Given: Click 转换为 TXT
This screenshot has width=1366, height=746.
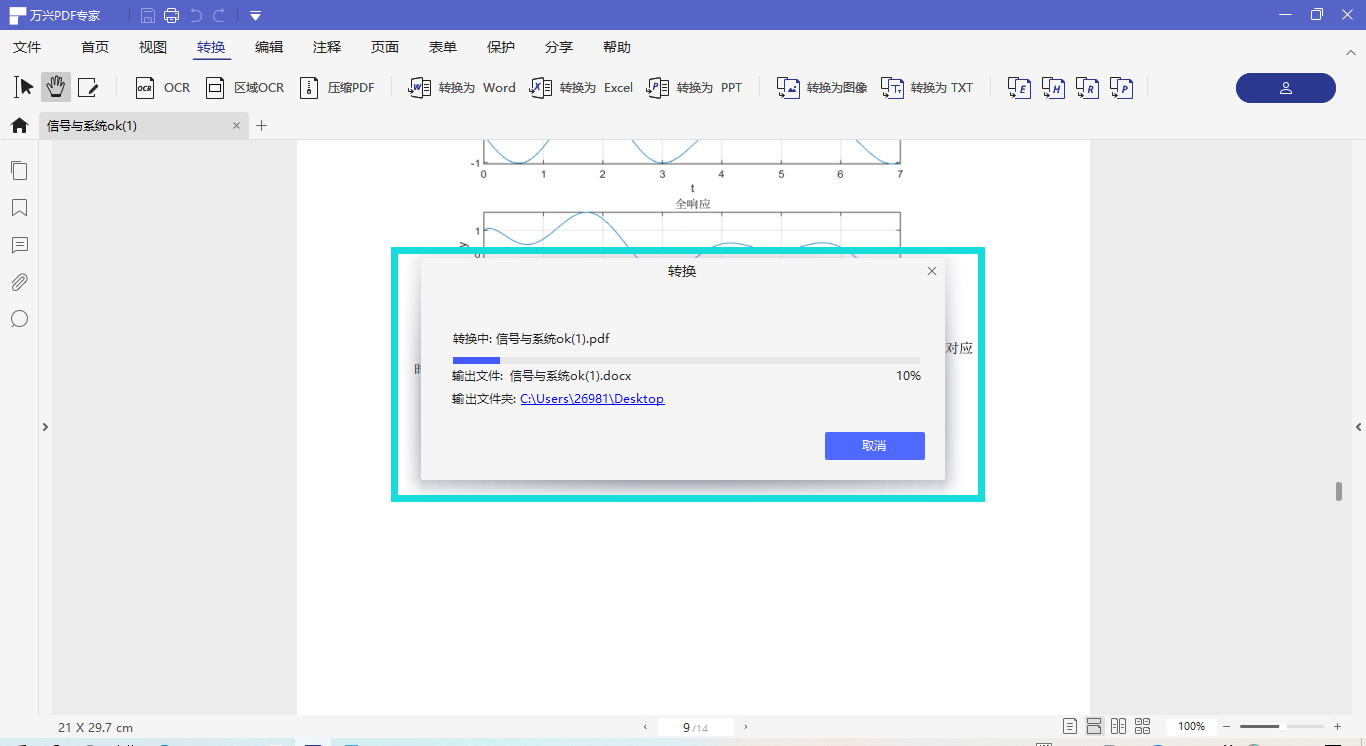Looking at the screenshot, I should pos(927,88).
